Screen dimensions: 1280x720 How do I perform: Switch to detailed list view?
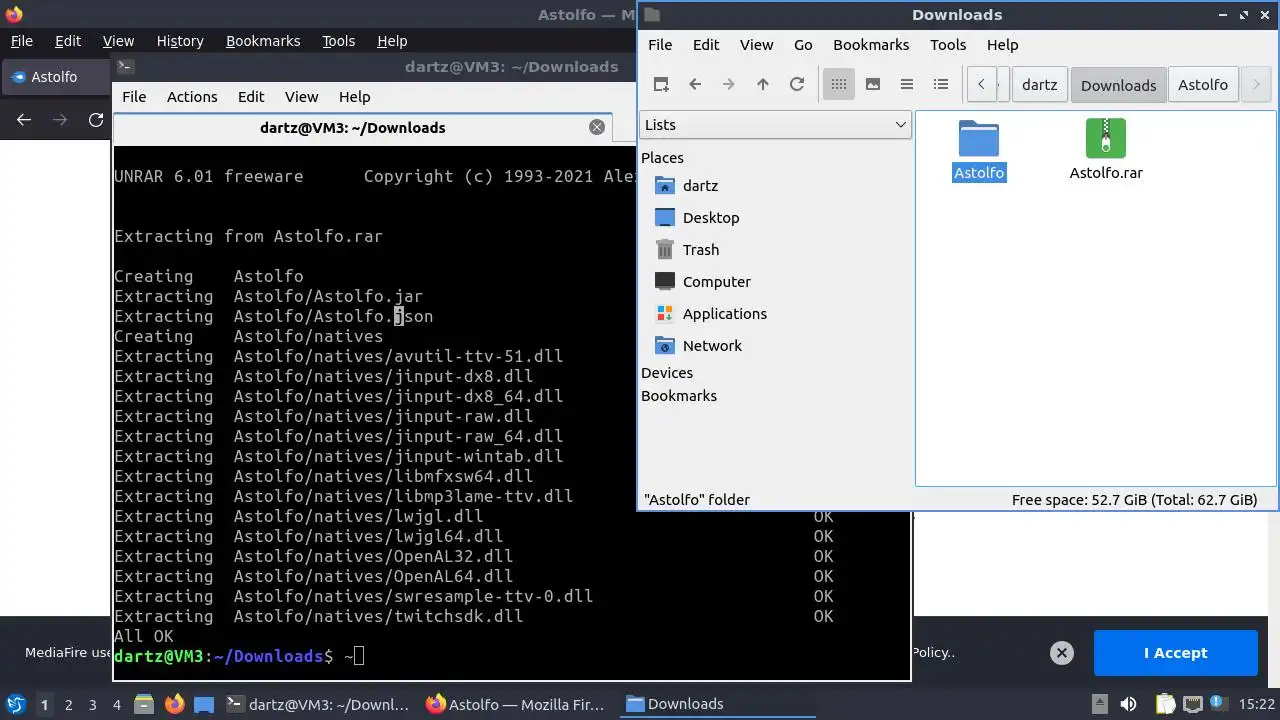click(x=941, y=84)
